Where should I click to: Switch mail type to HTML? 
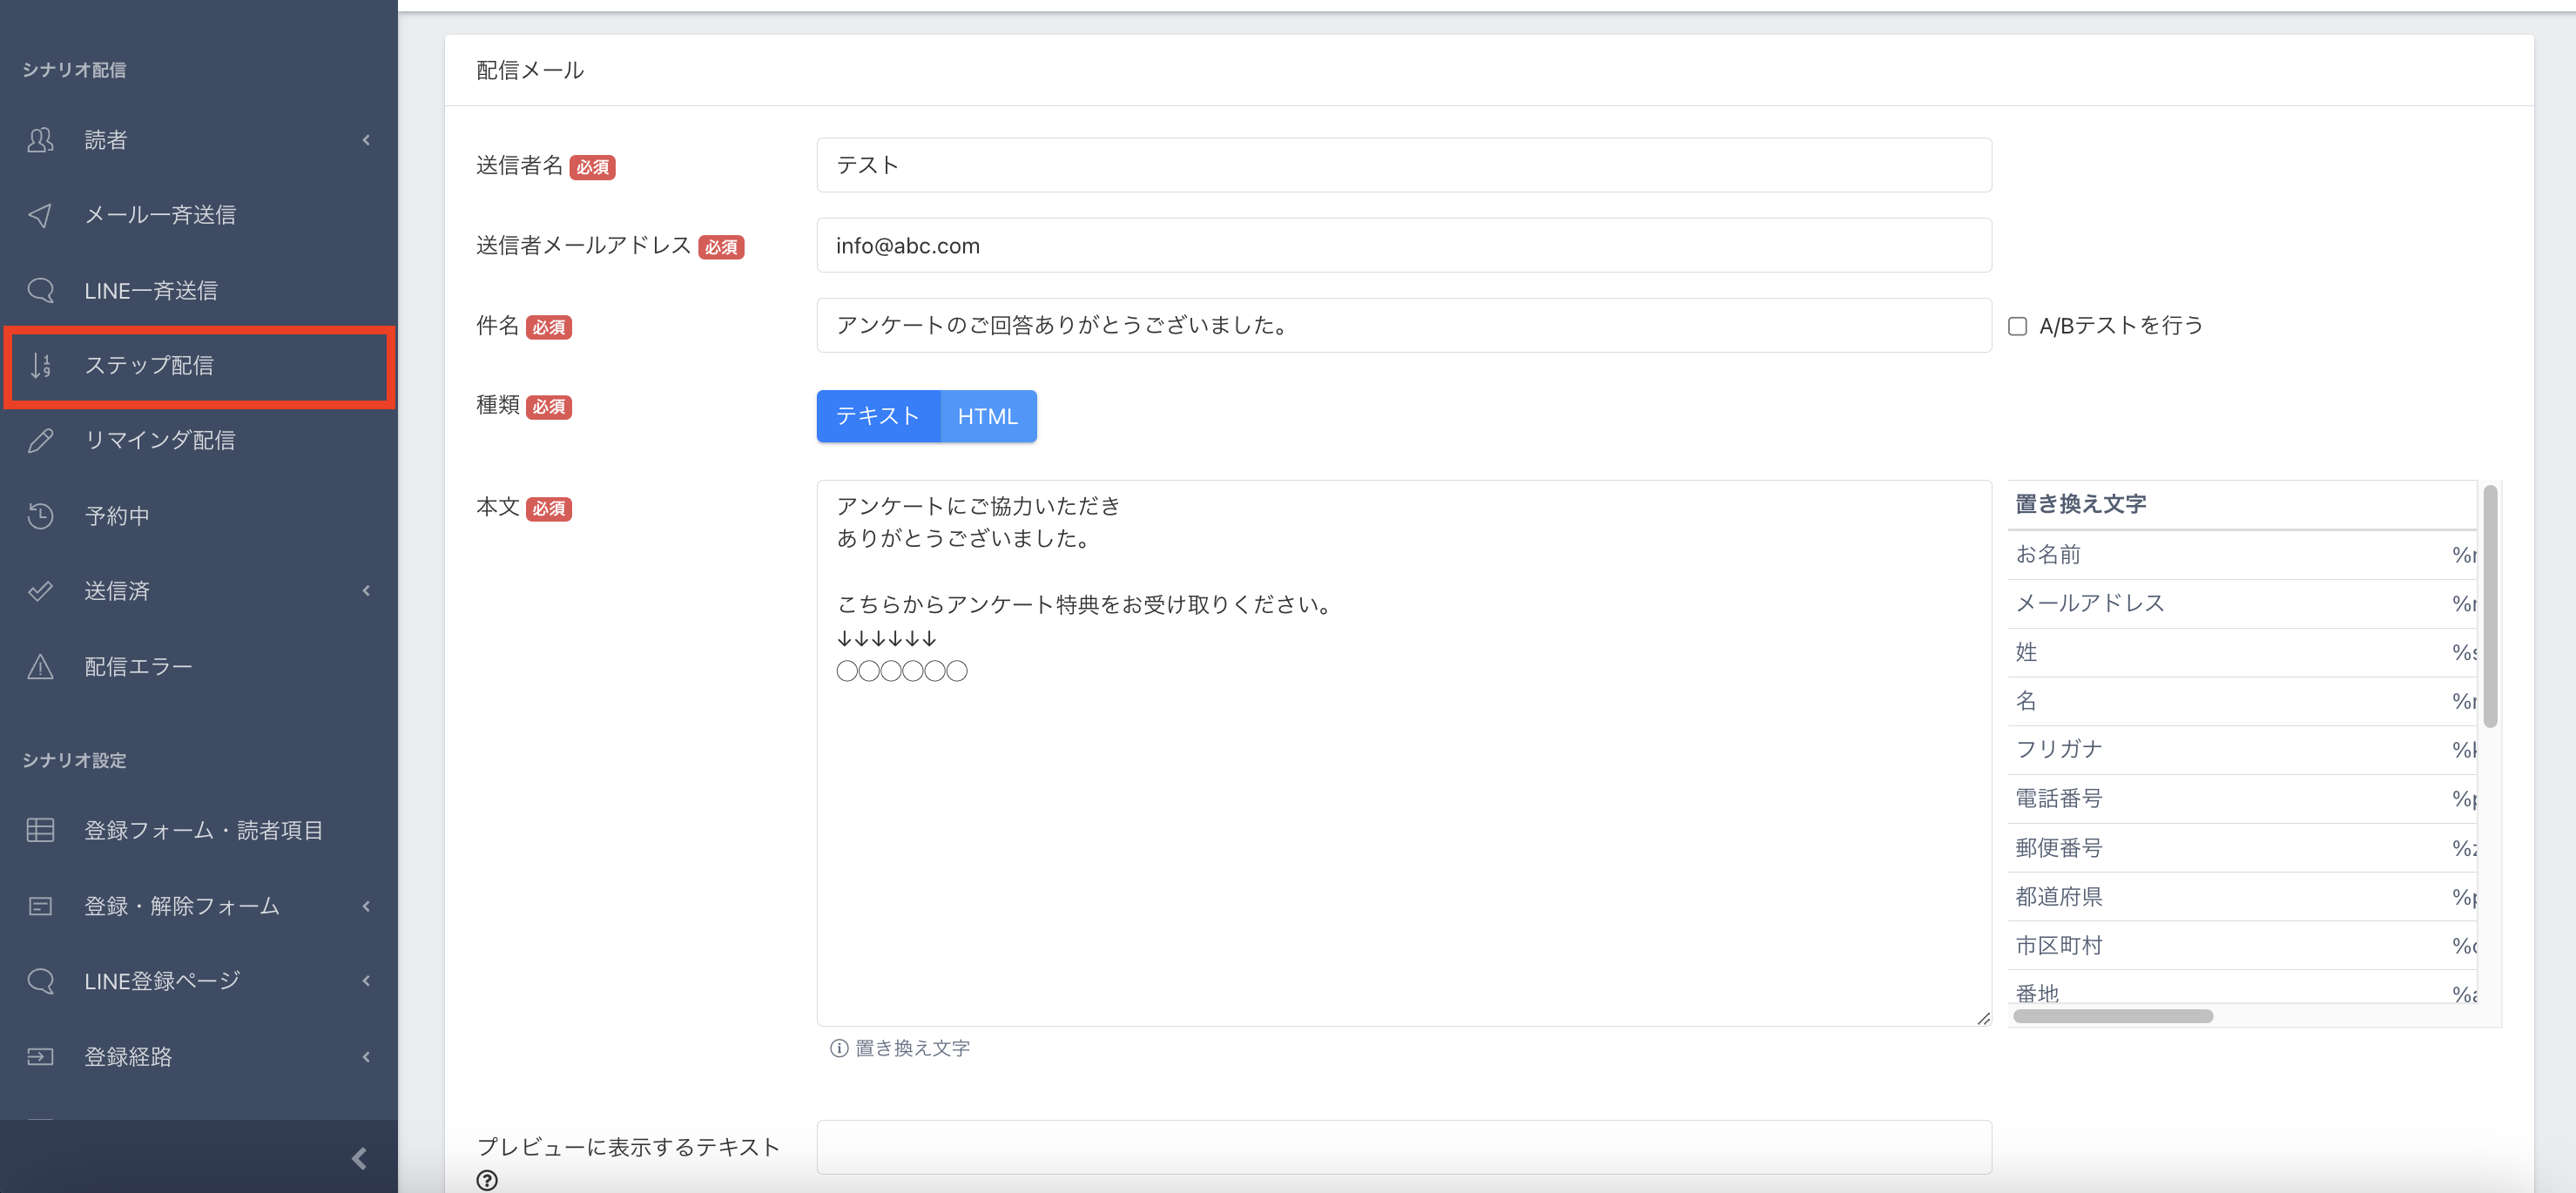pyautogui.click(x=987, y=416)
